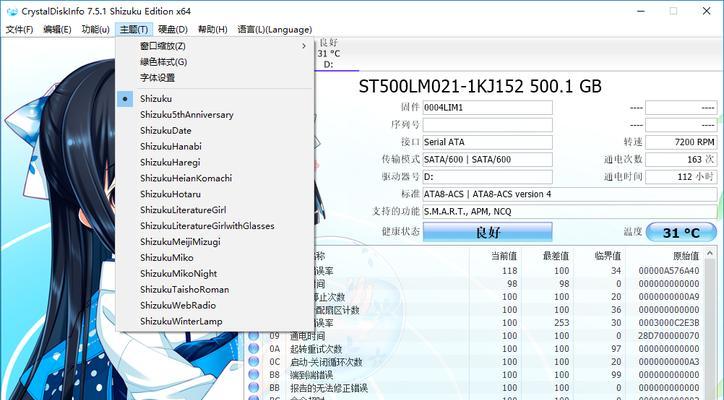Switch to the ShizukuMeijiMizugi theme

pos(215,242)
